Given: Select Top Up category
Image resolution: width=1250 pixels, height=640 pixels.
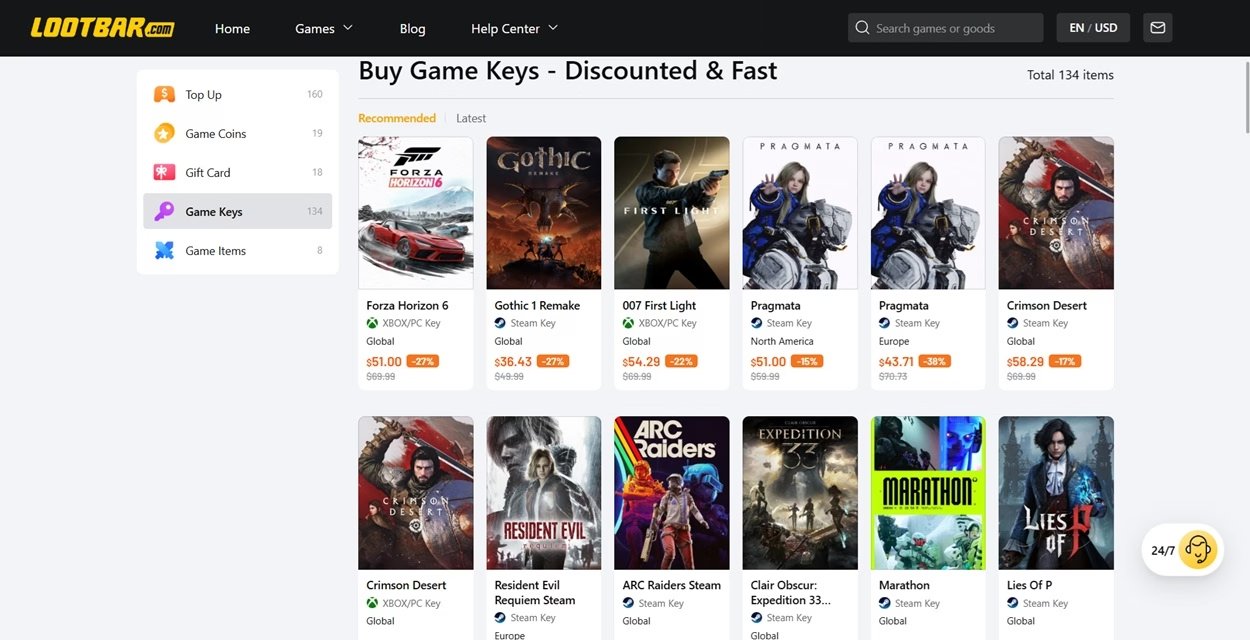Looking at the screenshot, I should [x=238, y=94].
